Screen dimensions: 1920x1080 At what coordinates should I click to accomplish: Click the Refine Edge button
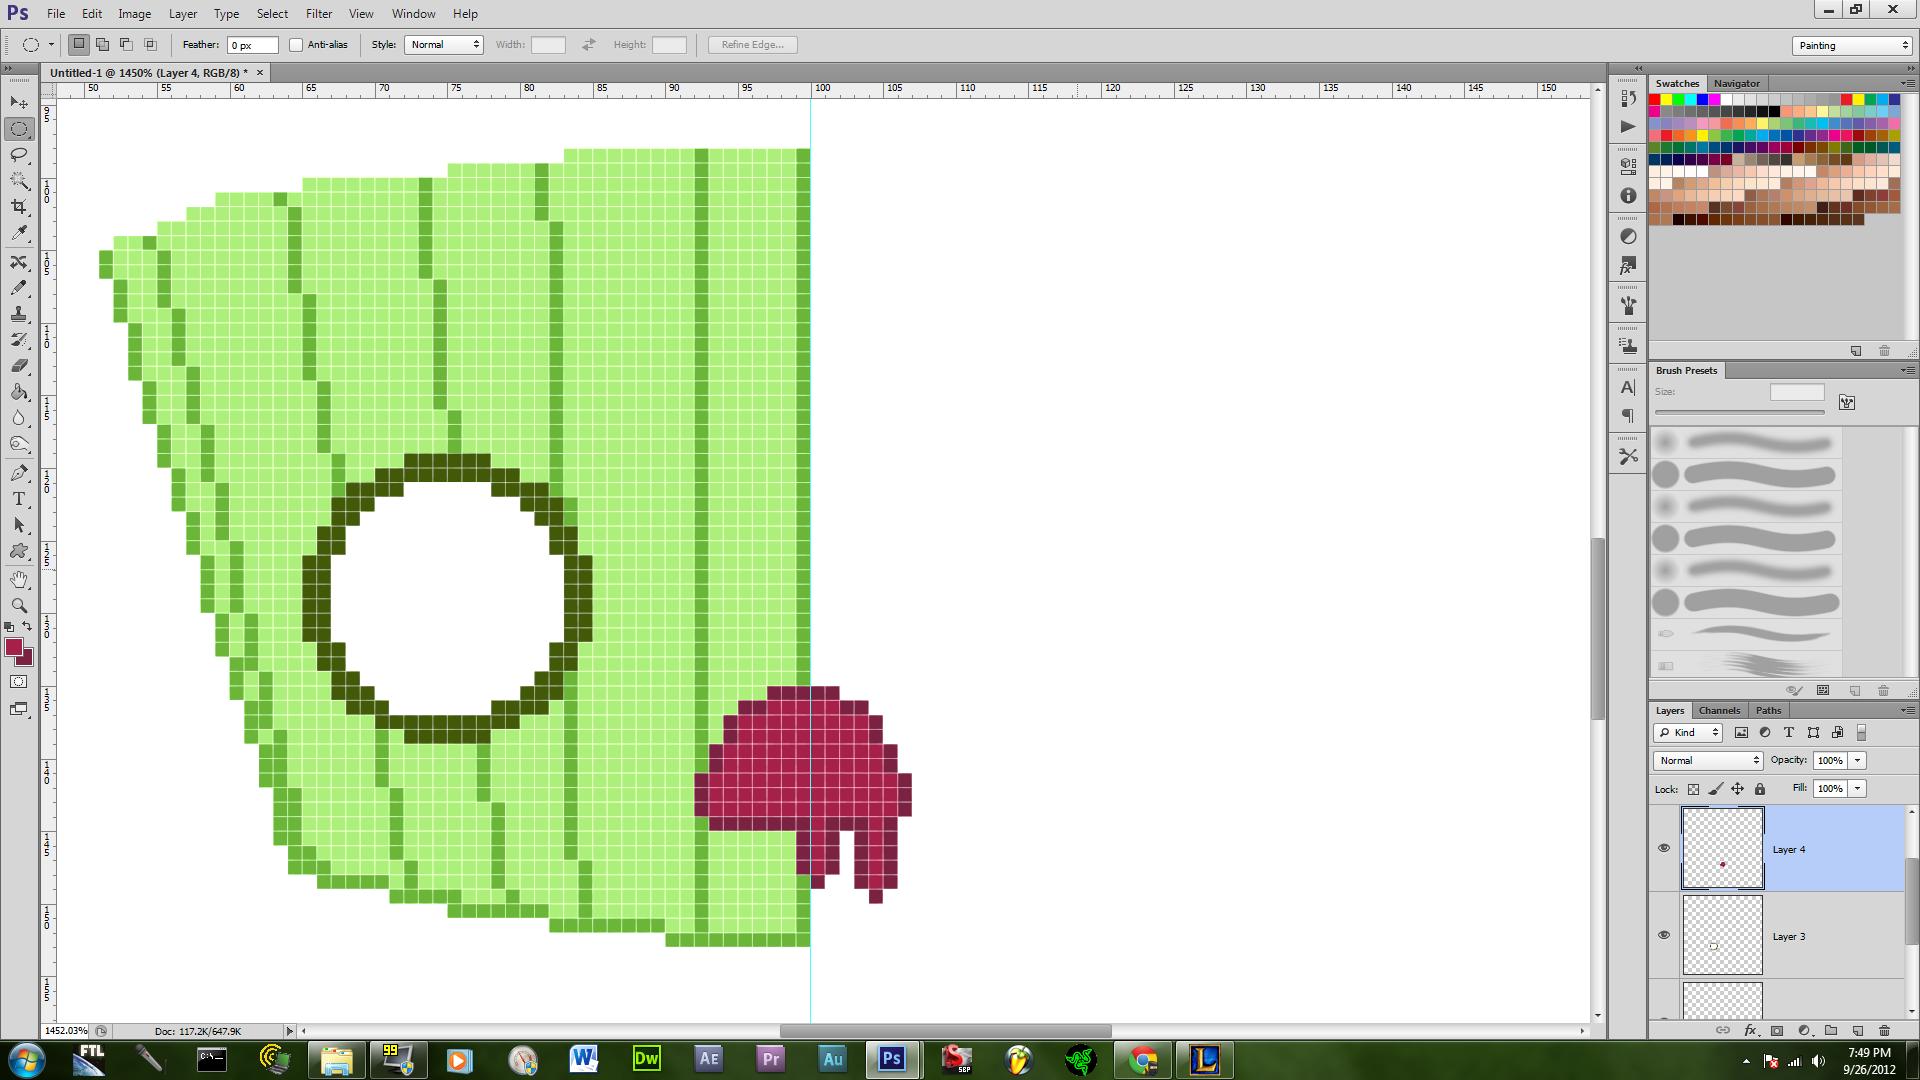pyautogui.click(x=752, y=45)
